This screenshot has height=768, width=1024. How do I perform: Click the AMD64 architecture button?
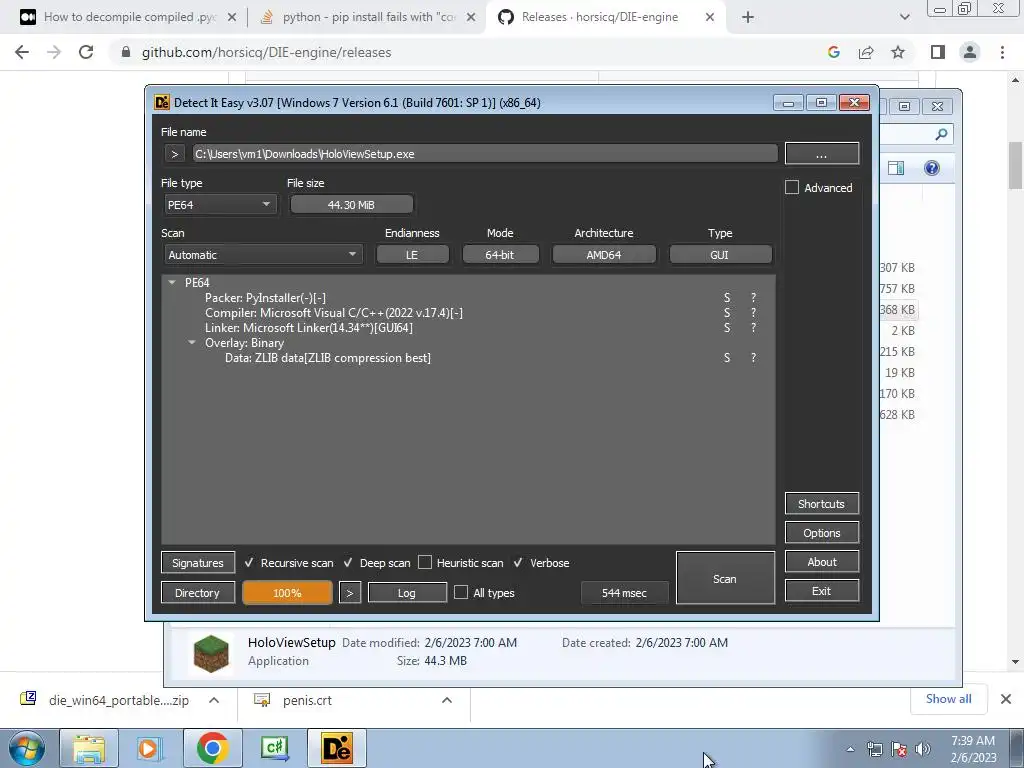(x=603, y=255)
